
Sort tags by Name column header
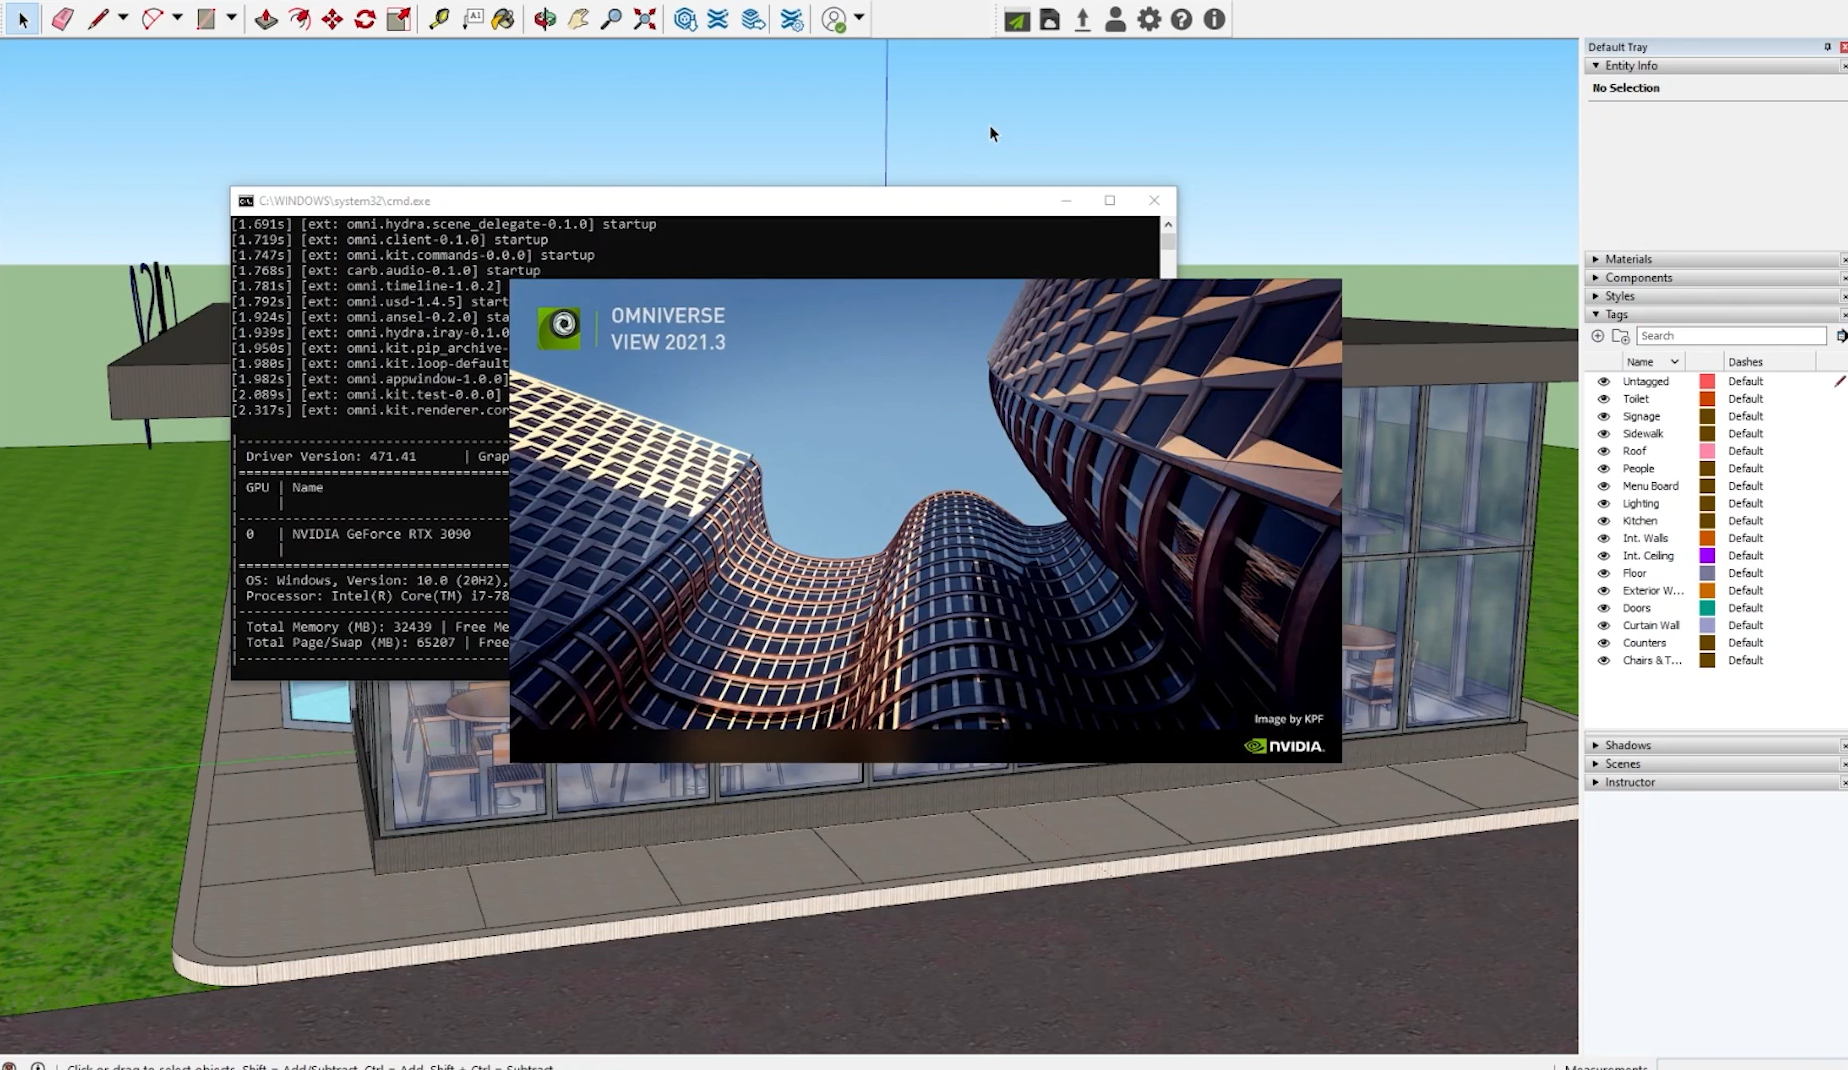1652,361
